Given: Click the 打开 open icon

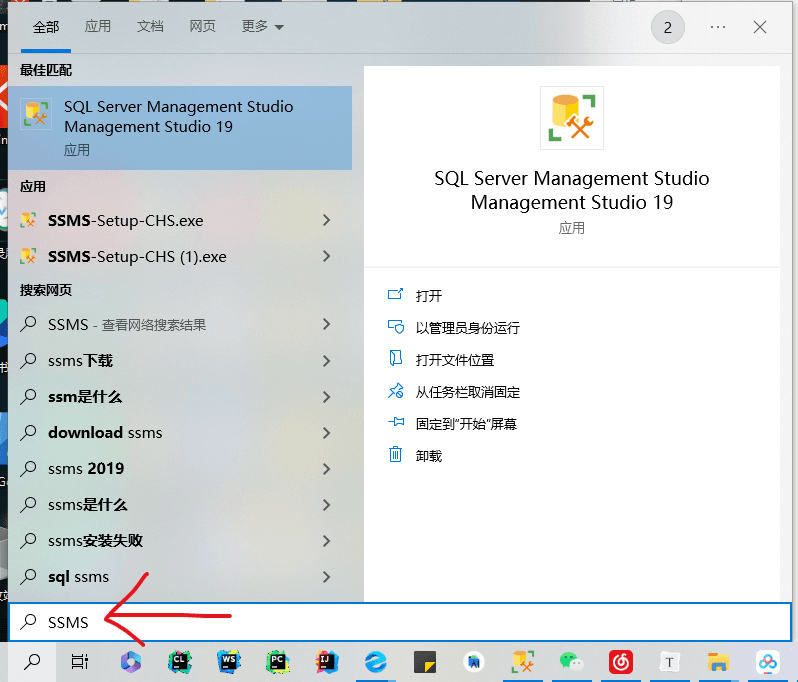Looking at the screenshot, I should click(x=395, y=294).
